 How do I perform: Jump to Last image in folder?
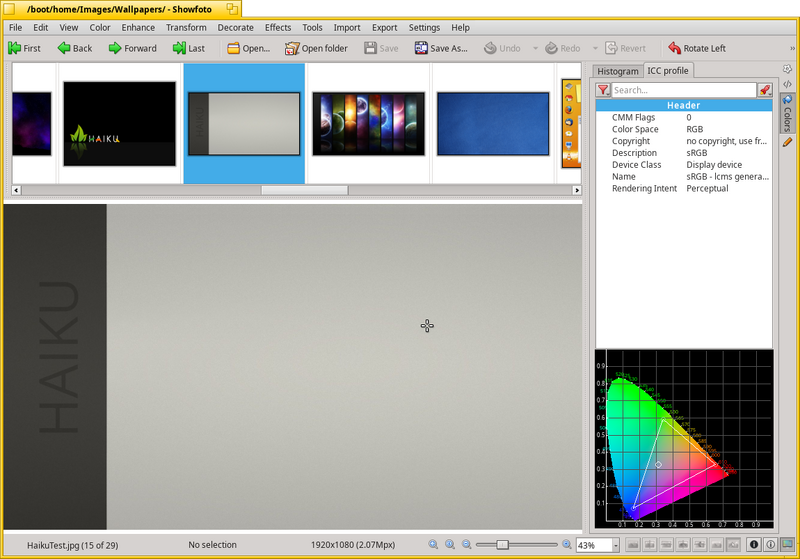pos(188,48)
